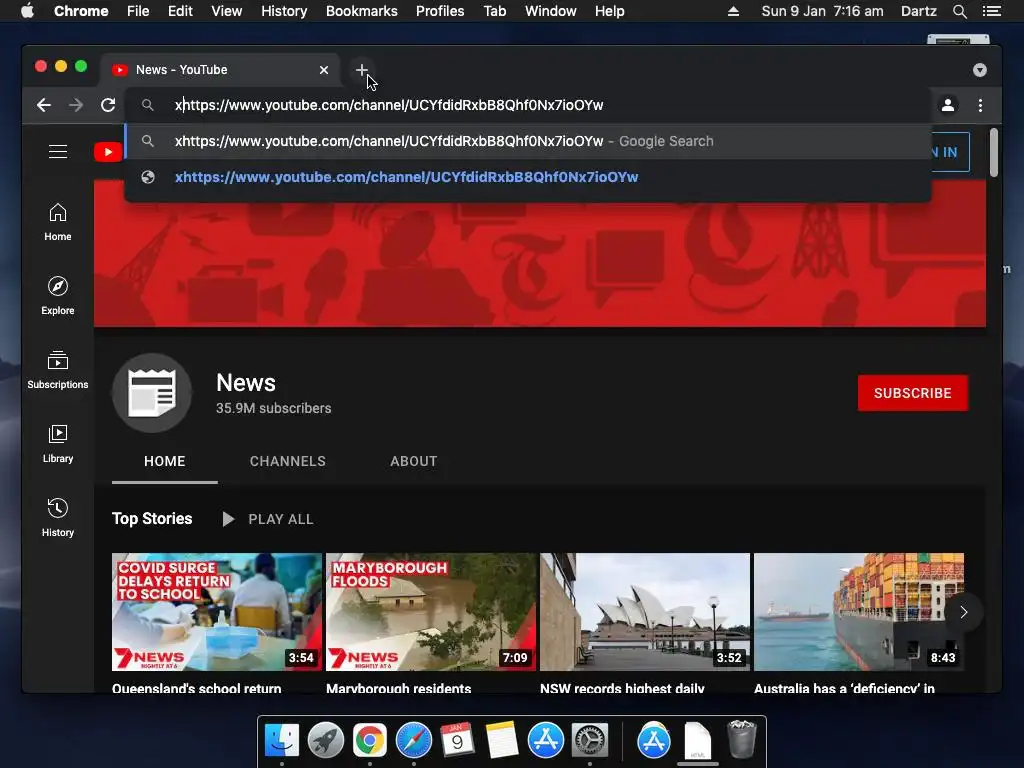Open Google Chrome in the Dock
This screenshot has height=768, width=1024.
(370, 741)
